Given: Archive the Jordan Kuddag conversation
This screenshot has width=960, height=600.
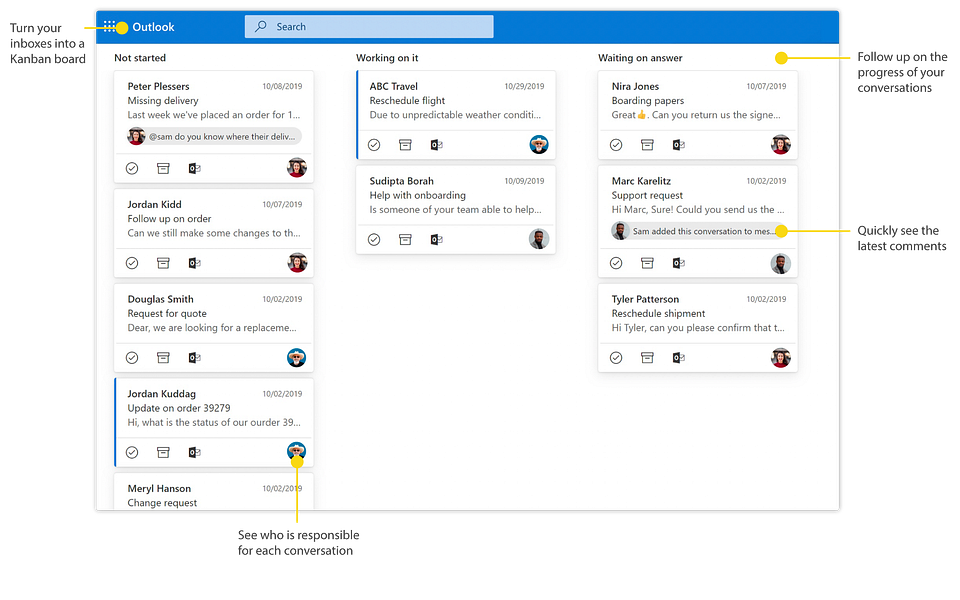Looking at the screenshot, I should [163, 452].
